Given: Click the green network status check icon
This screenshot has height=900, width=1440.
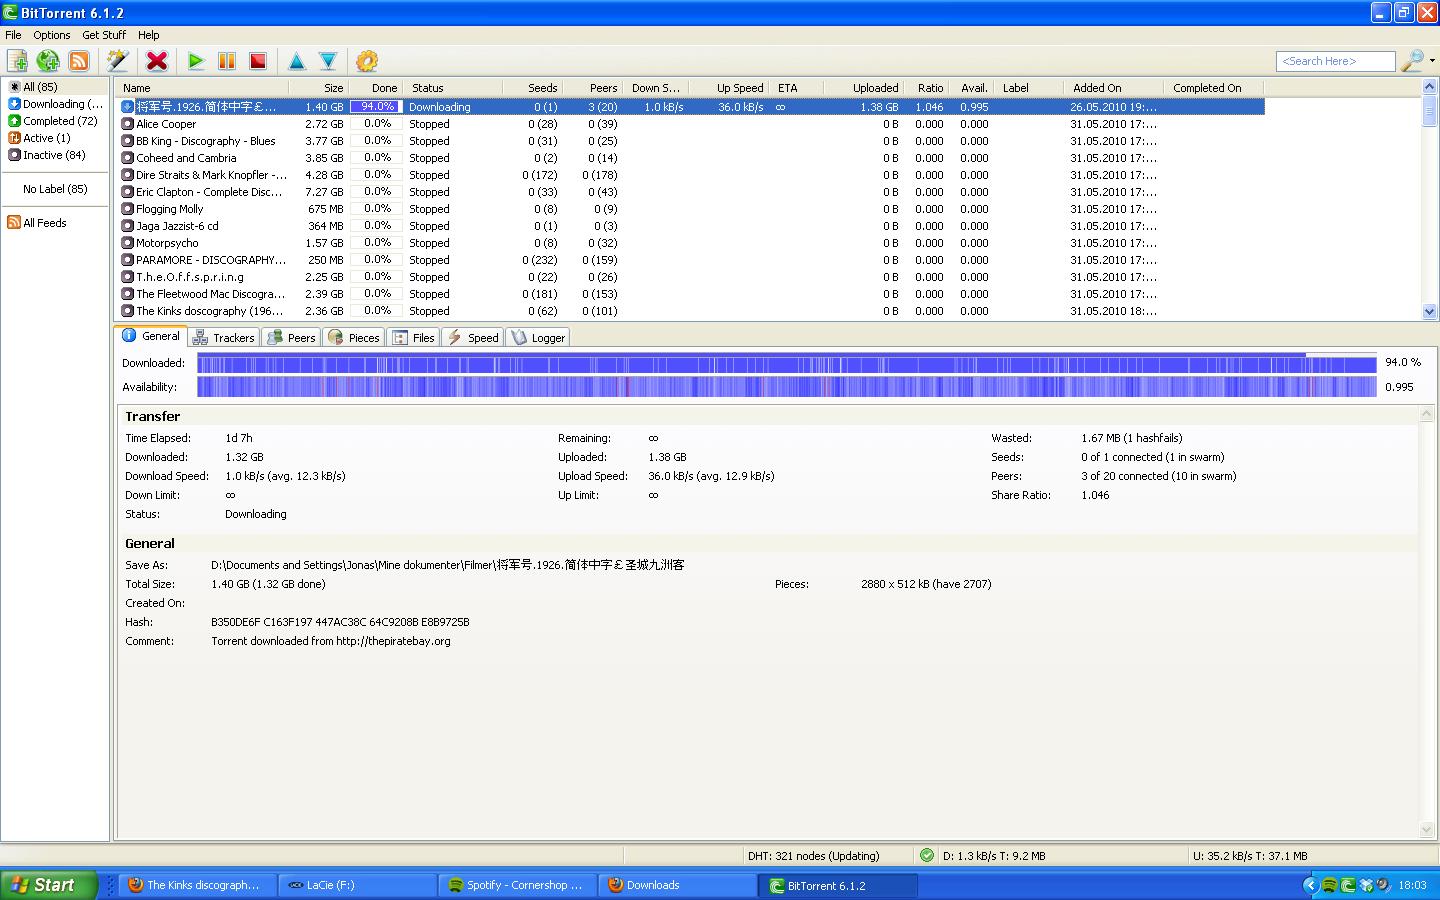Looking at the screenshot, I should 927,855.
